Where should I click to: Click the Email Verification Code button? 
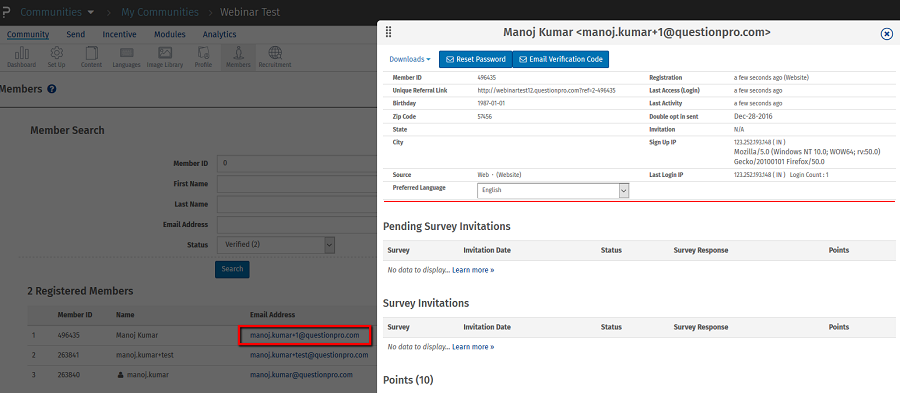[x=561, y=59]
